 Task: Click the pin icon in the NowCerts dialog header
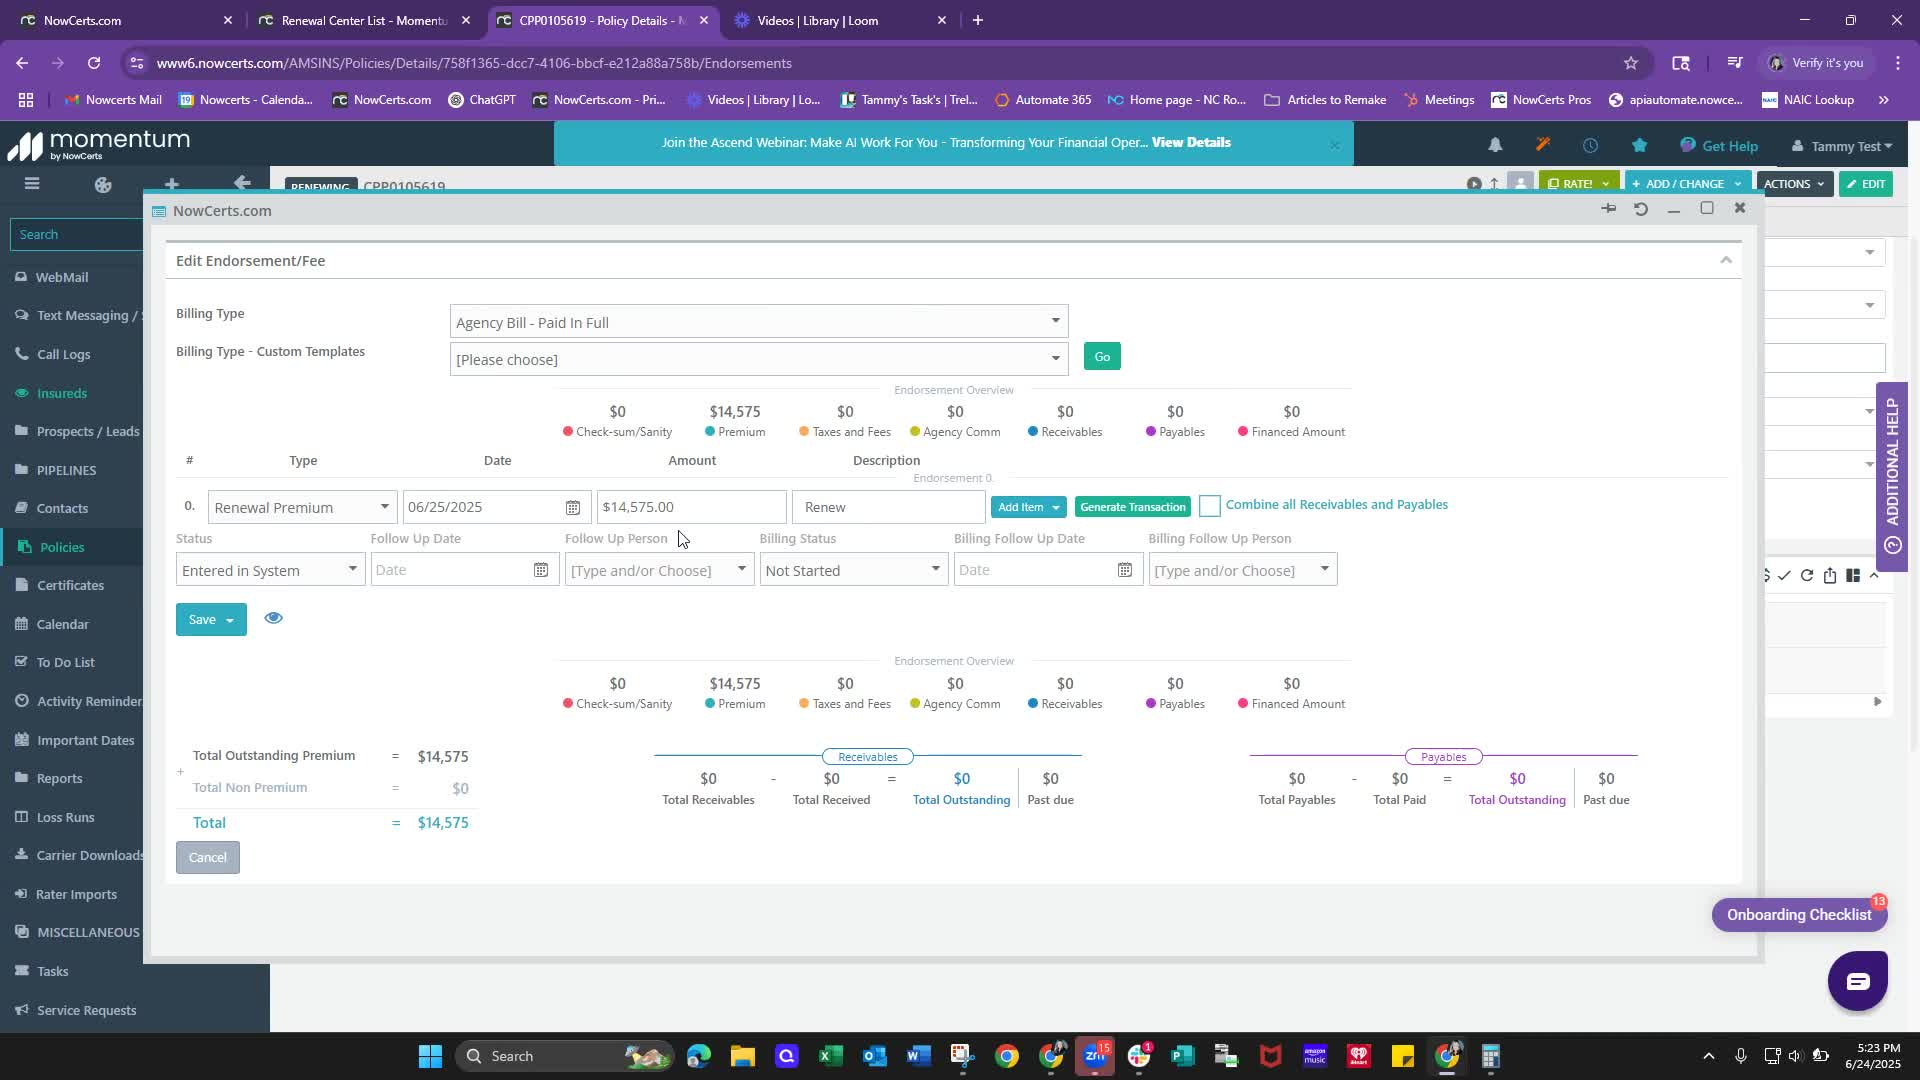pyautogui.click(x=1608, y=208)
